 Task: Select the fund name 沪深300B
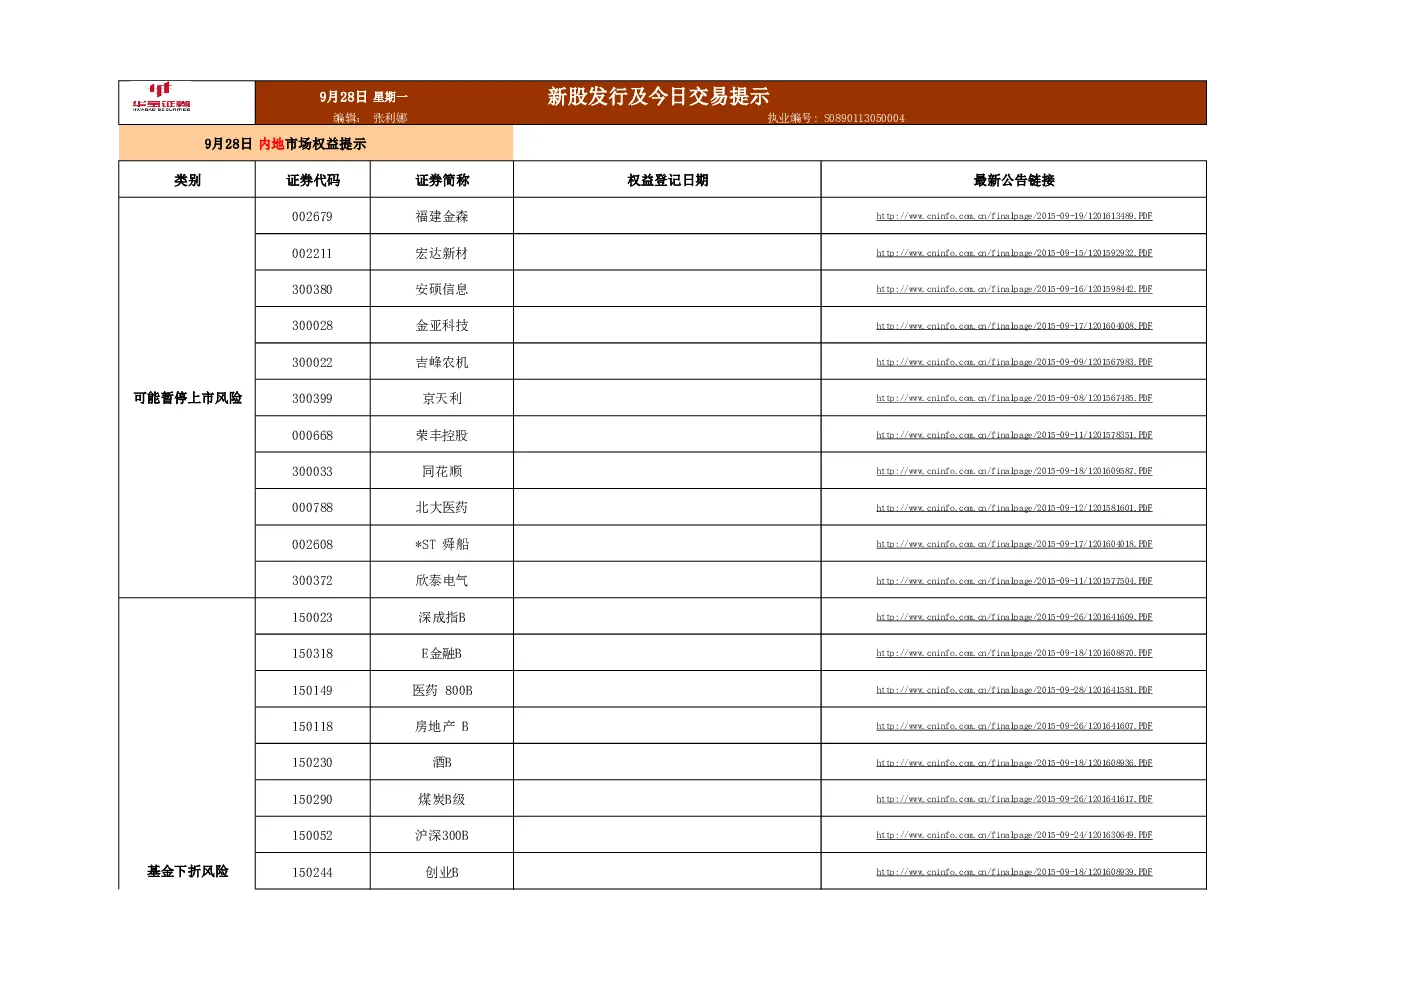tap(442, 835)
